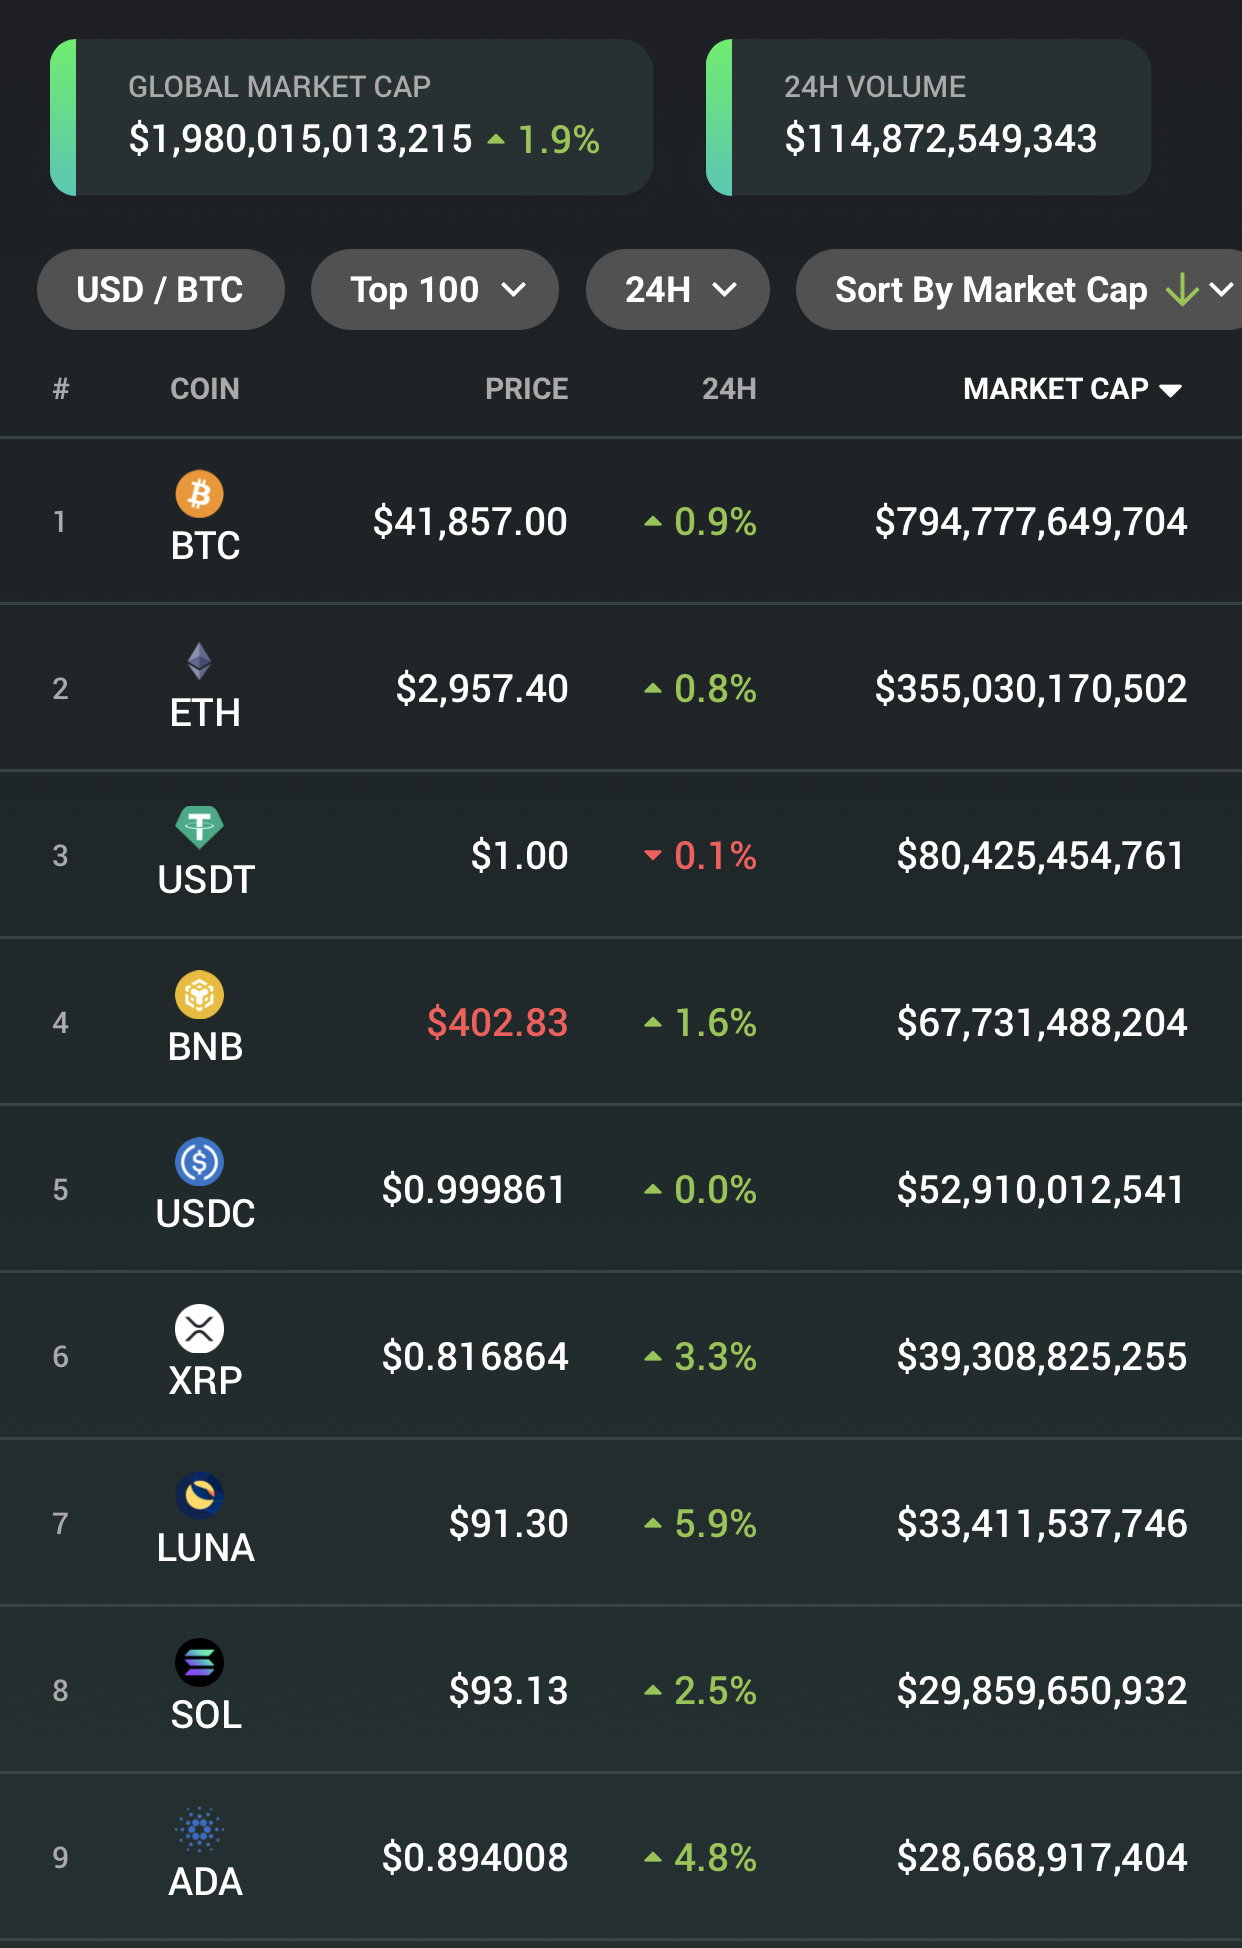Sort by the PRICE column header
Screen dimensions: 1242x1948
[x=527, y=389]
